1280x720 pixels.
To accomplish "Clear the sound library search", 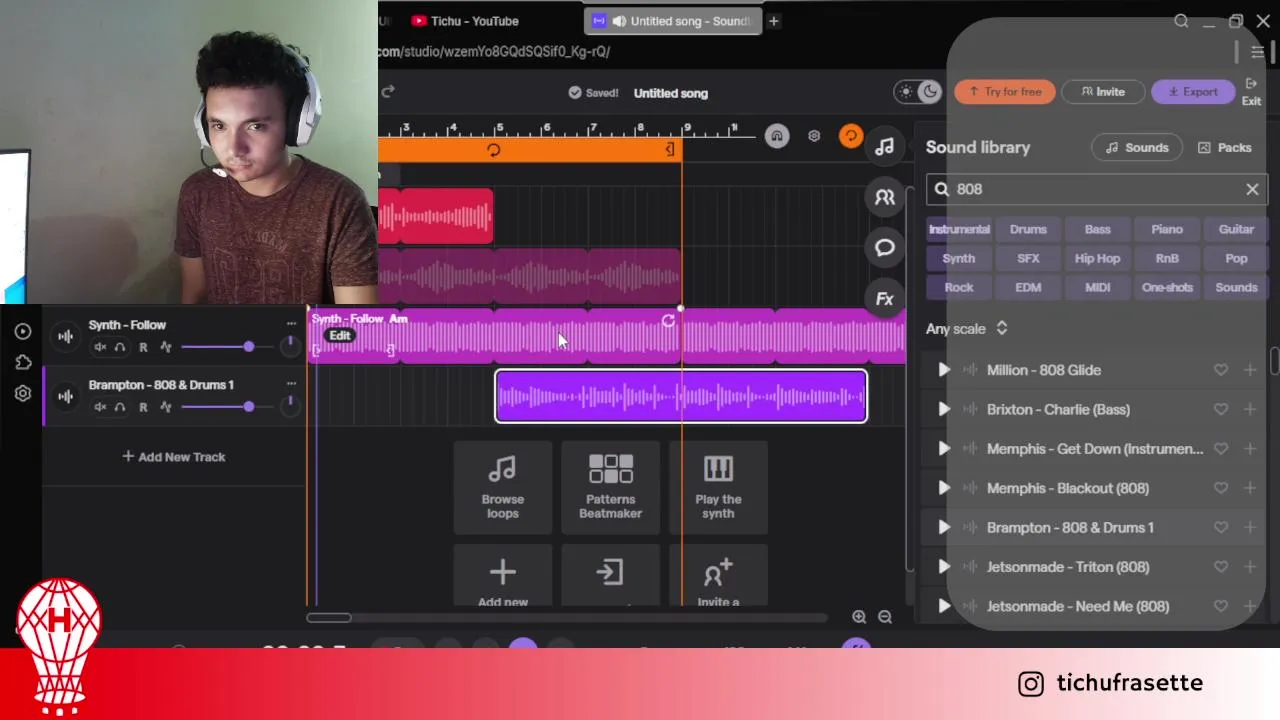I will coord(1252,189).
